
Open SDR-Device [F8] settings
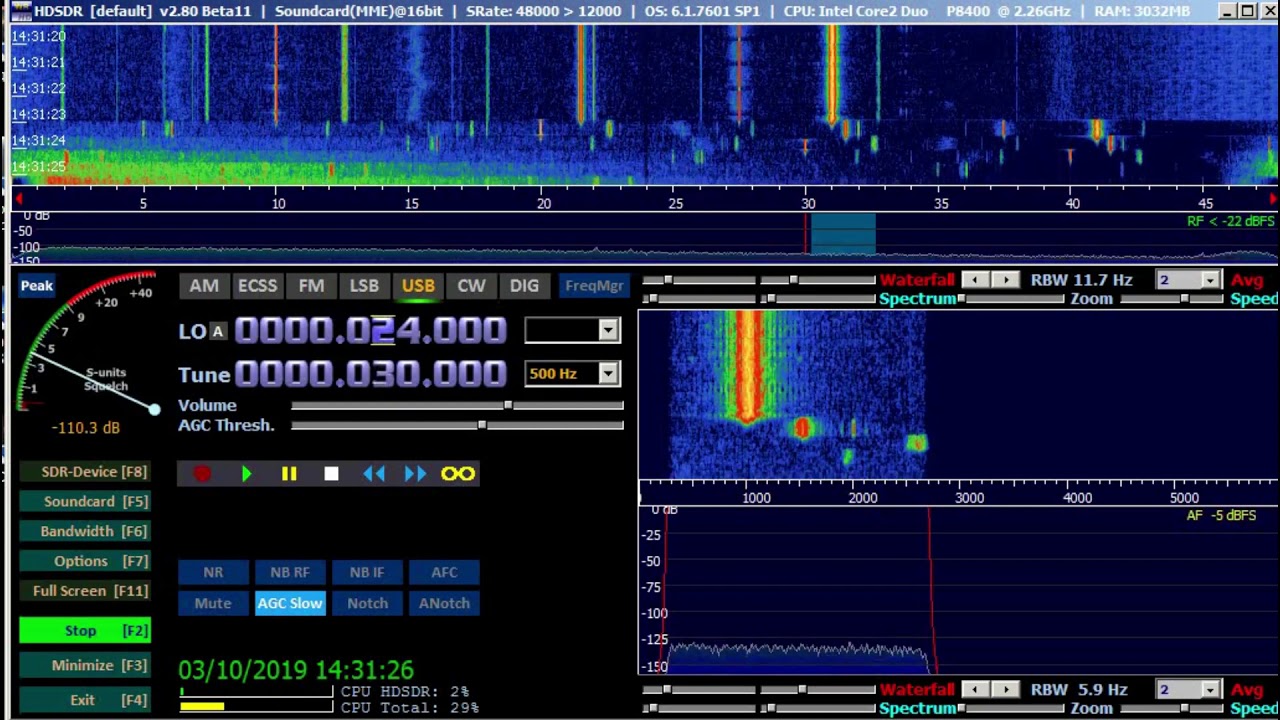(x=85, y=471)
